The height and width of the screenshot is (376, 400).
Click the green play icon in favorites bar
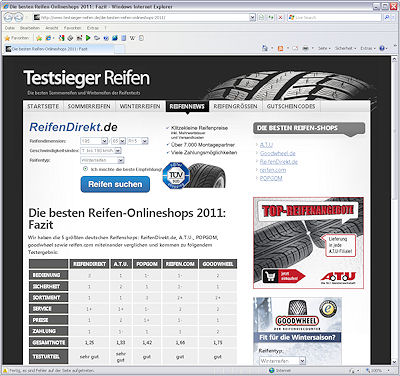[x=88, y=38]
